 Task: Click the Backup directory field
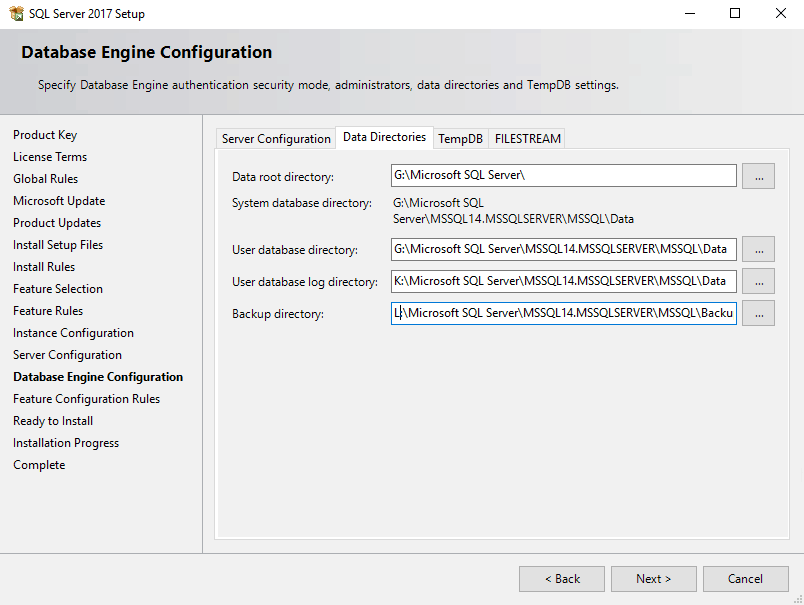point(564,313)
